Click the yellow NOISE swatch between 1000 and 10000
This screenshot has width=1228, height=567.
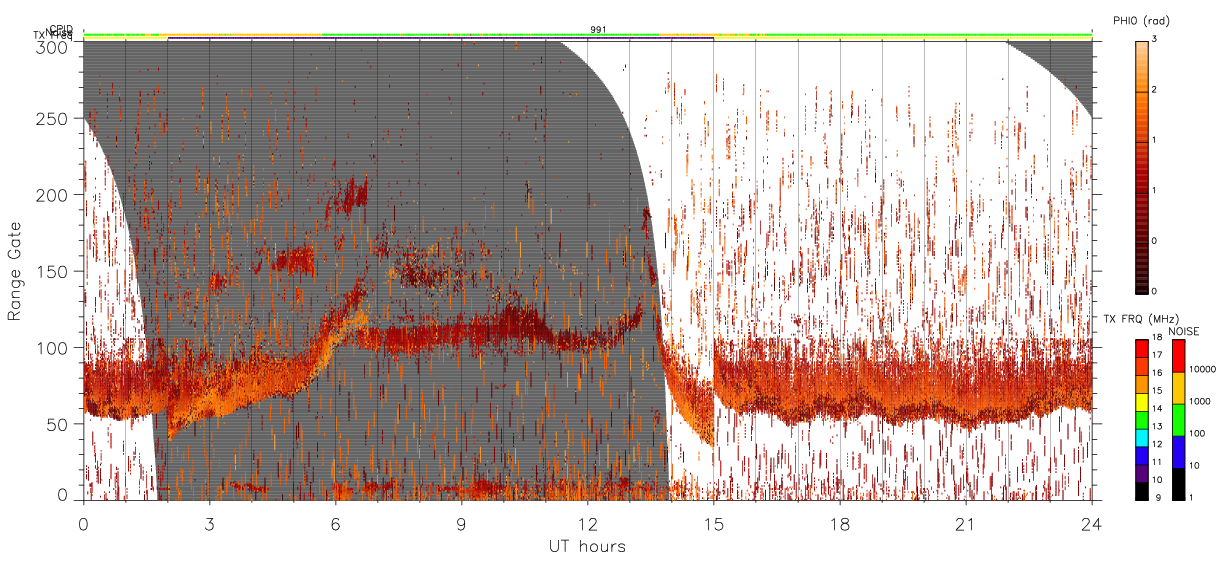tap(1179, 388)
